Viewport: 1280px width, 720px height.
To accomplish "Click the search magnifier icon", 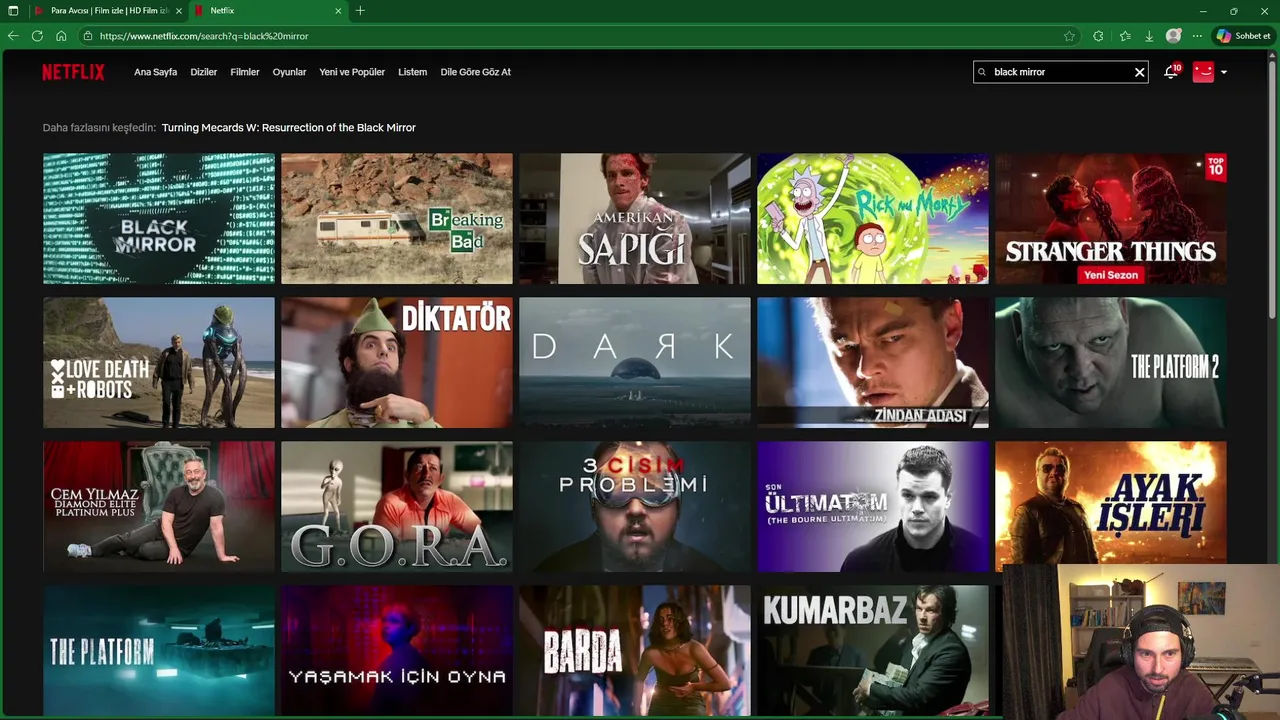I will [982, 72].
